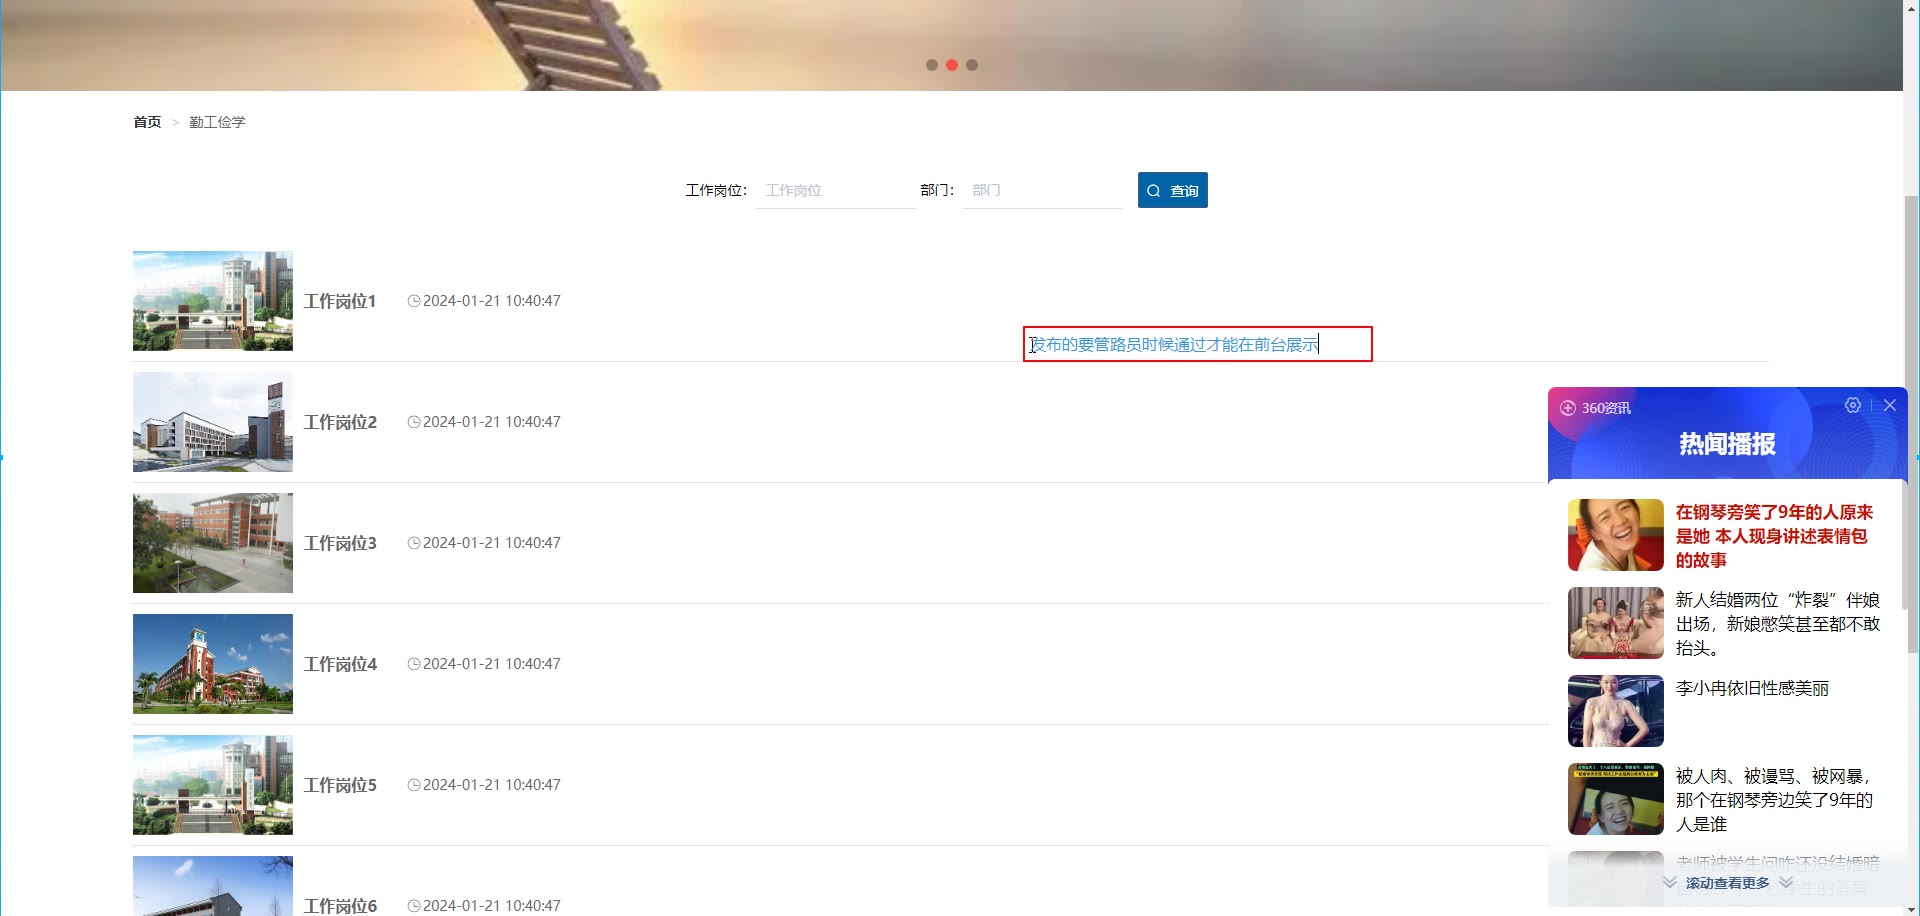The image size is (1920, 916).
Task: Select the third carousel dot
Action: tap(972, 65)
